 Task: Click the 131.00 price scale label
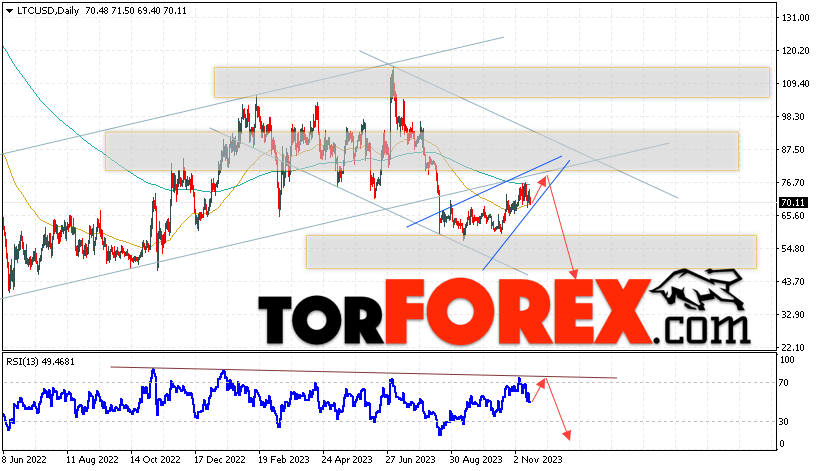[796, 18]
